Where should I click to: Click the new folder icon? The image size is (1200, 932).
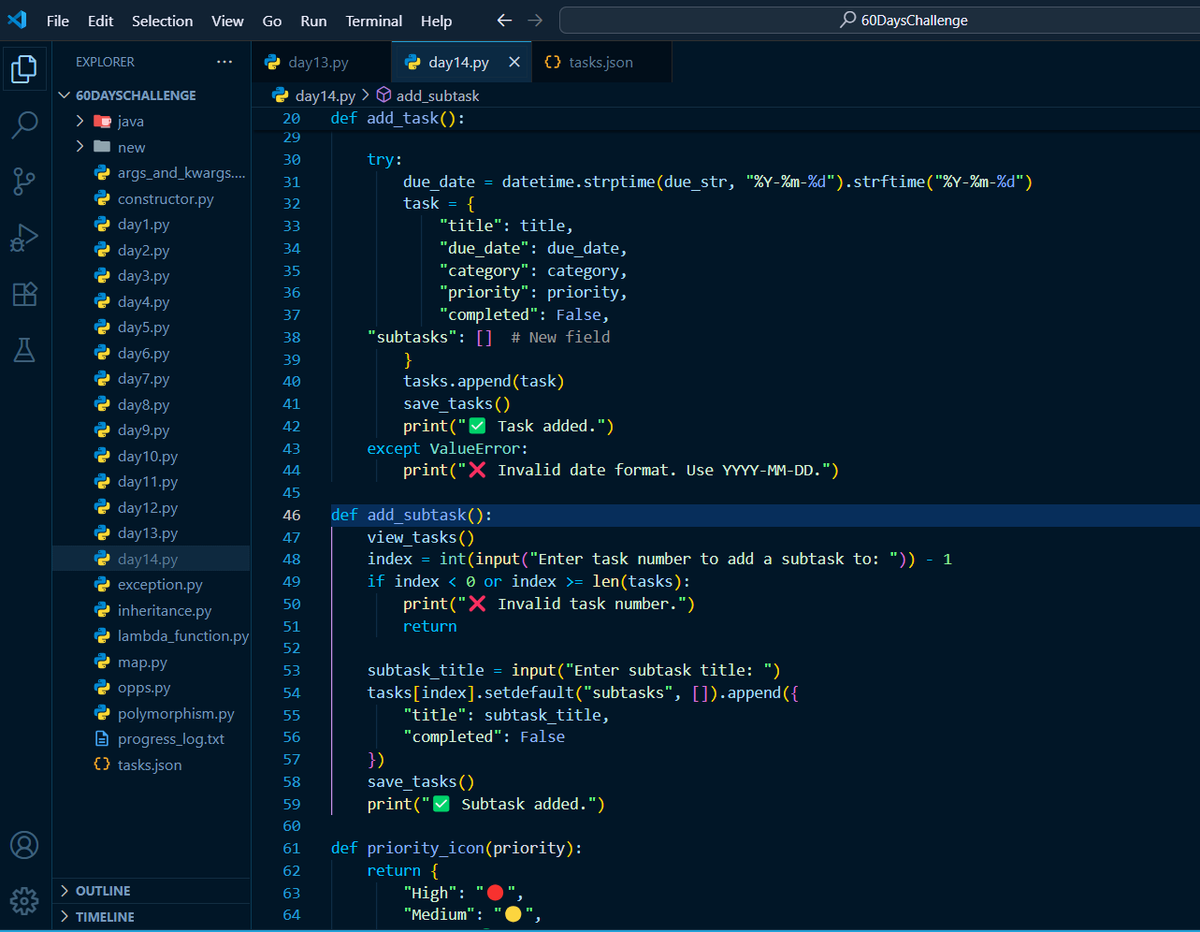(x=102, y=147)
